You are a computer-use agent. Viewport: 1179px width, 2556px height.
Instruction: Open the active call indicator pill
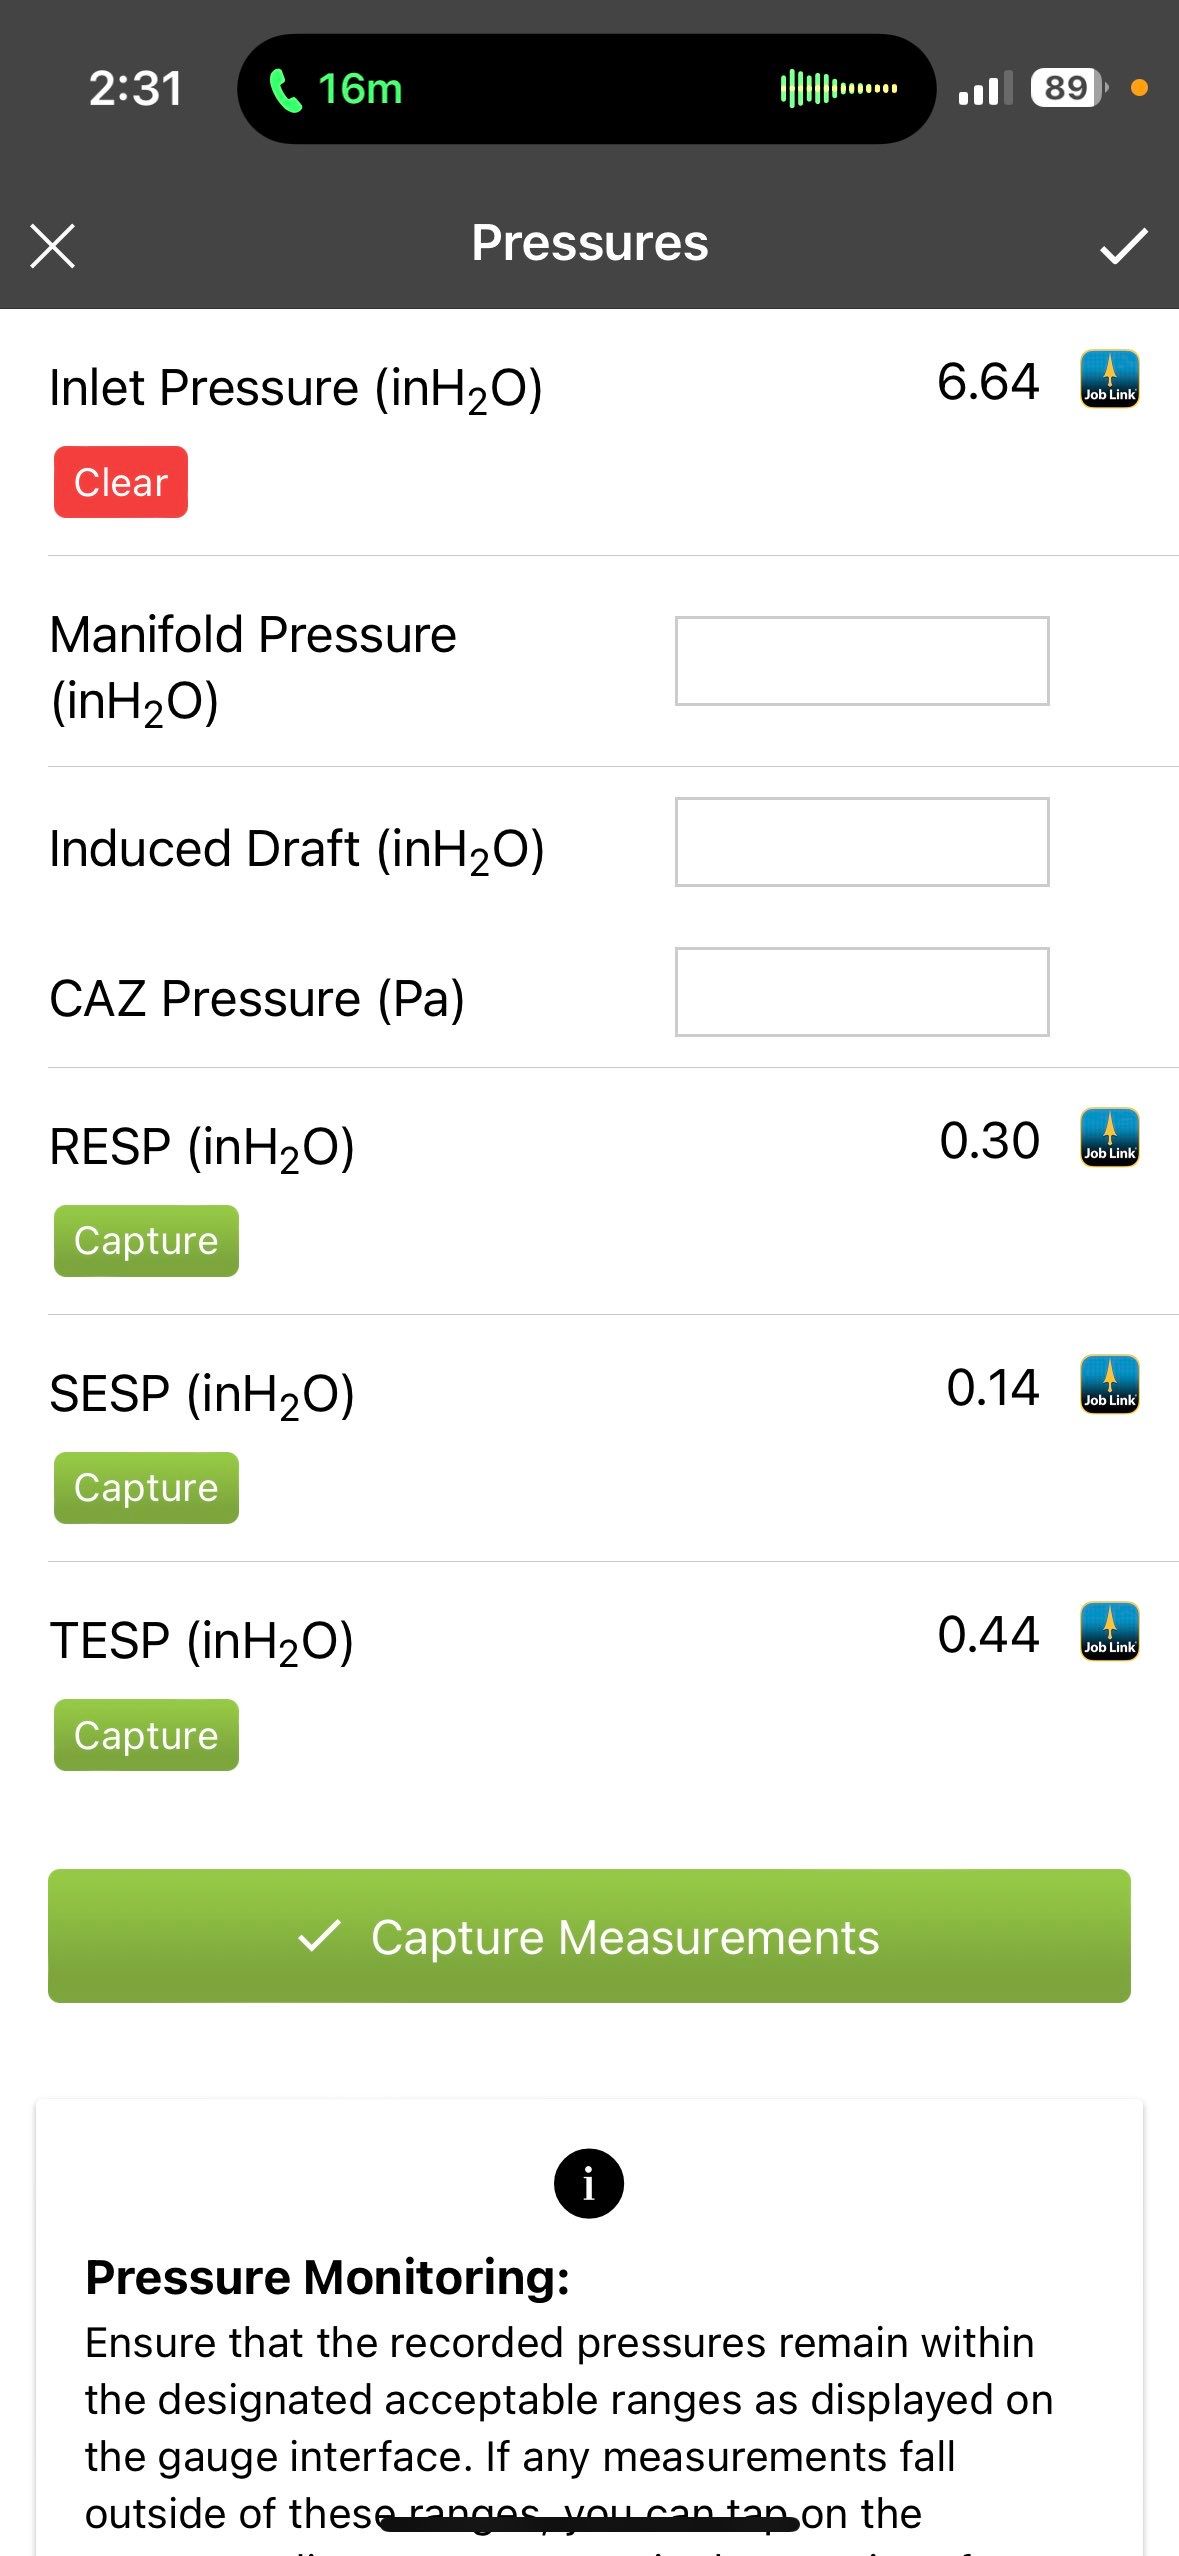pos(586,89)
